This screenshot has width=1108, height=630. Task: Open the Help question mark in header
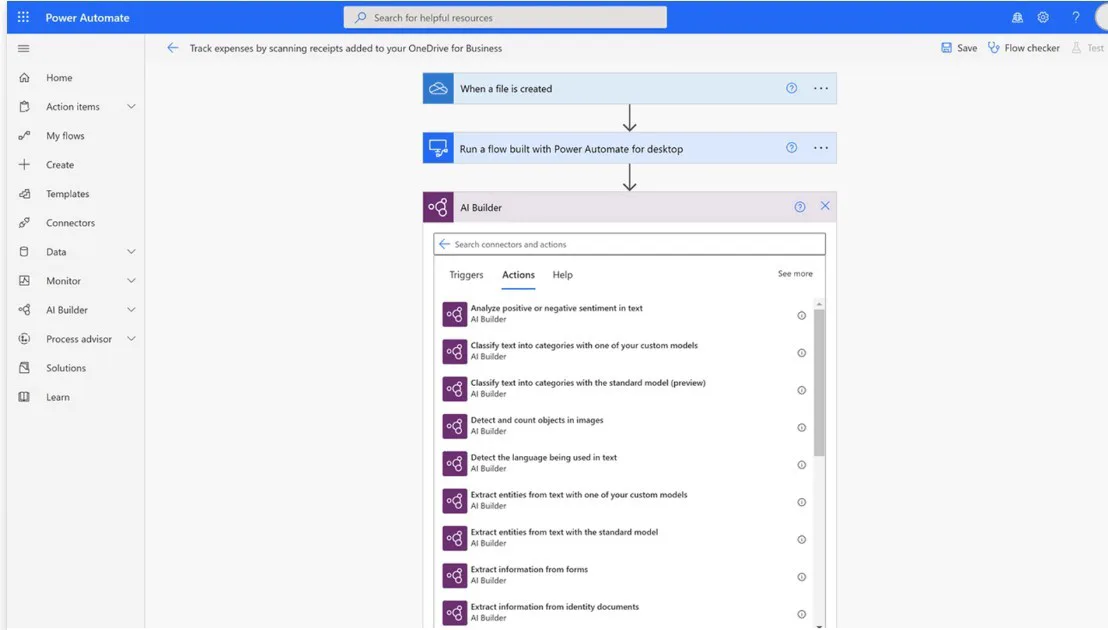pos(1075,17)
